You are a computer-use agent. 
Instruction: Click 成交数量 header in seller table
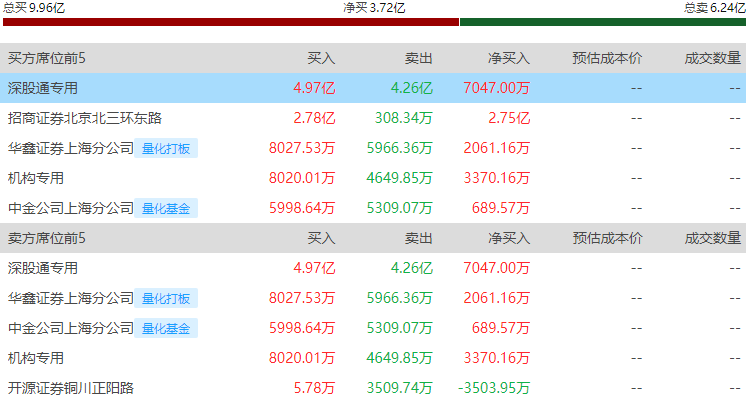pyautogui.click(x=713, y=238)
